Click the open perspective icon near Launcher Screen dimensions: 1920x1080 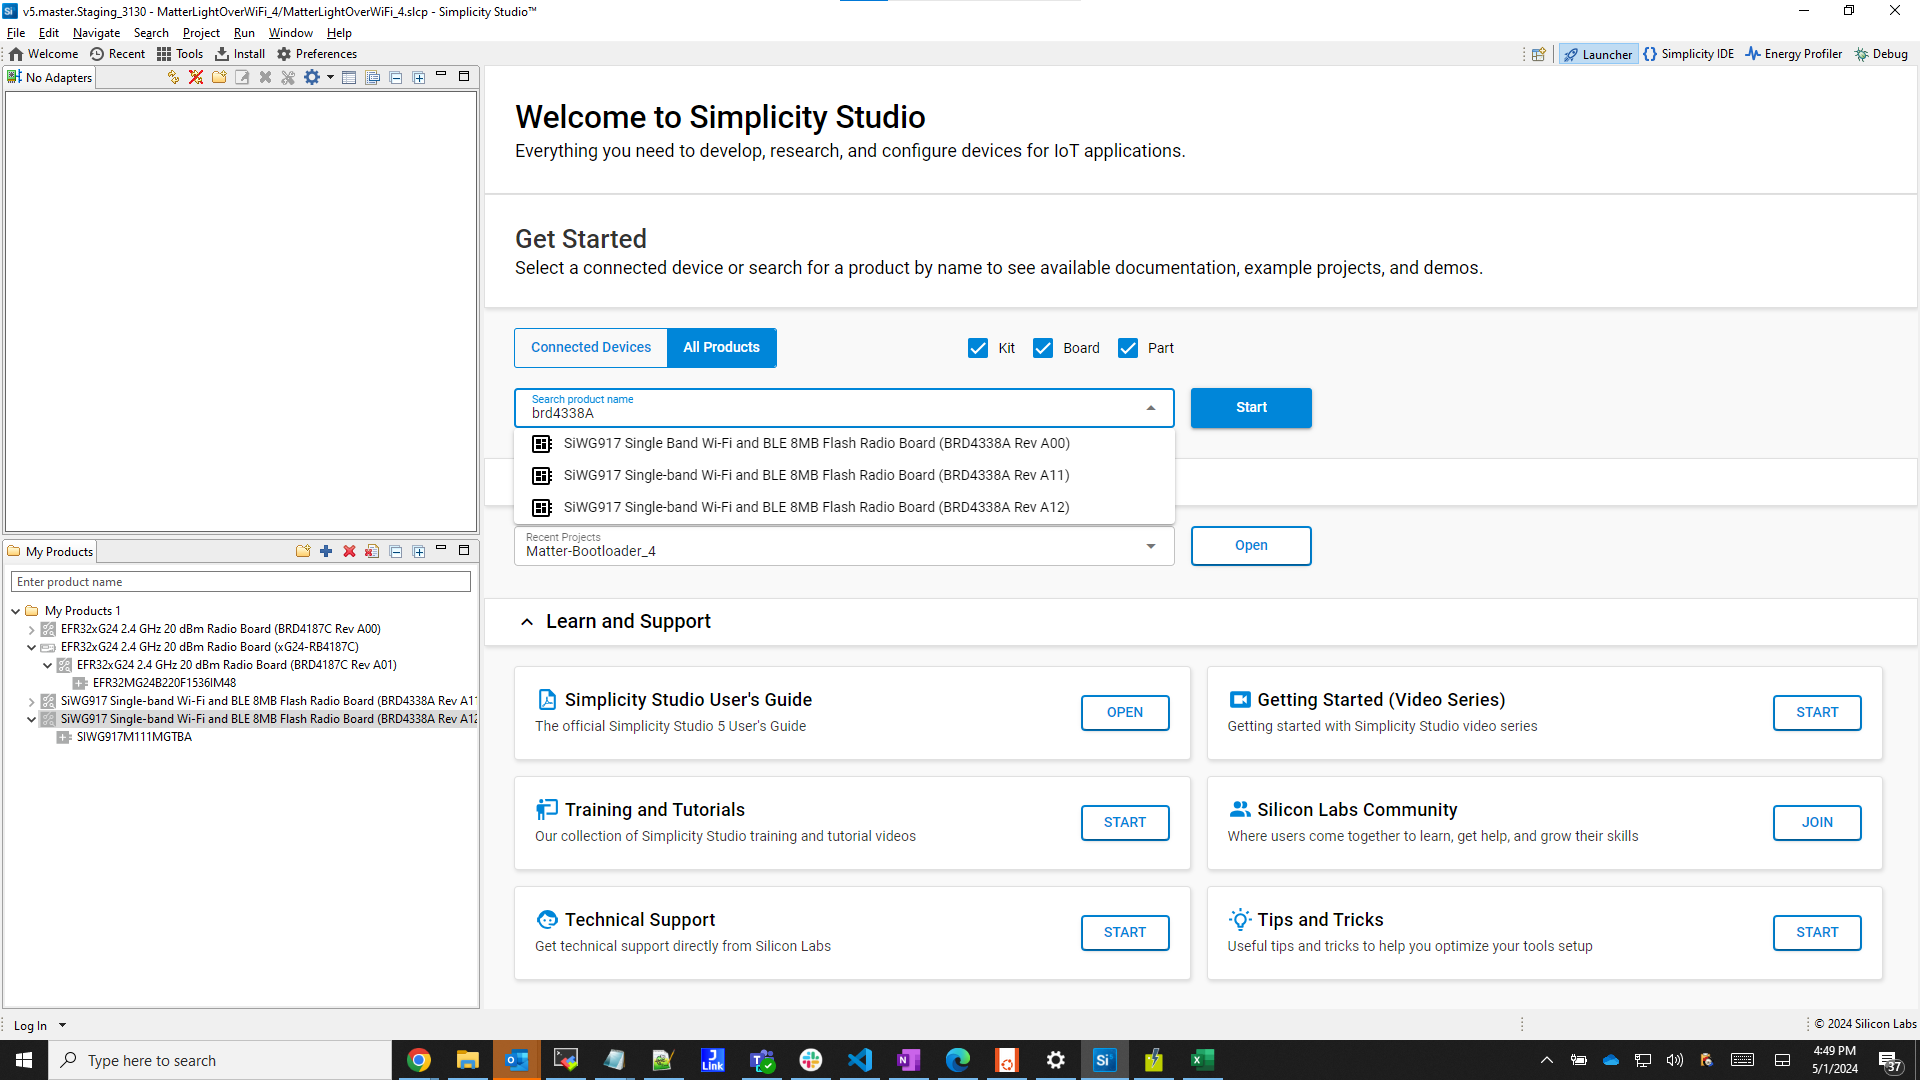tap(1539, 54)
